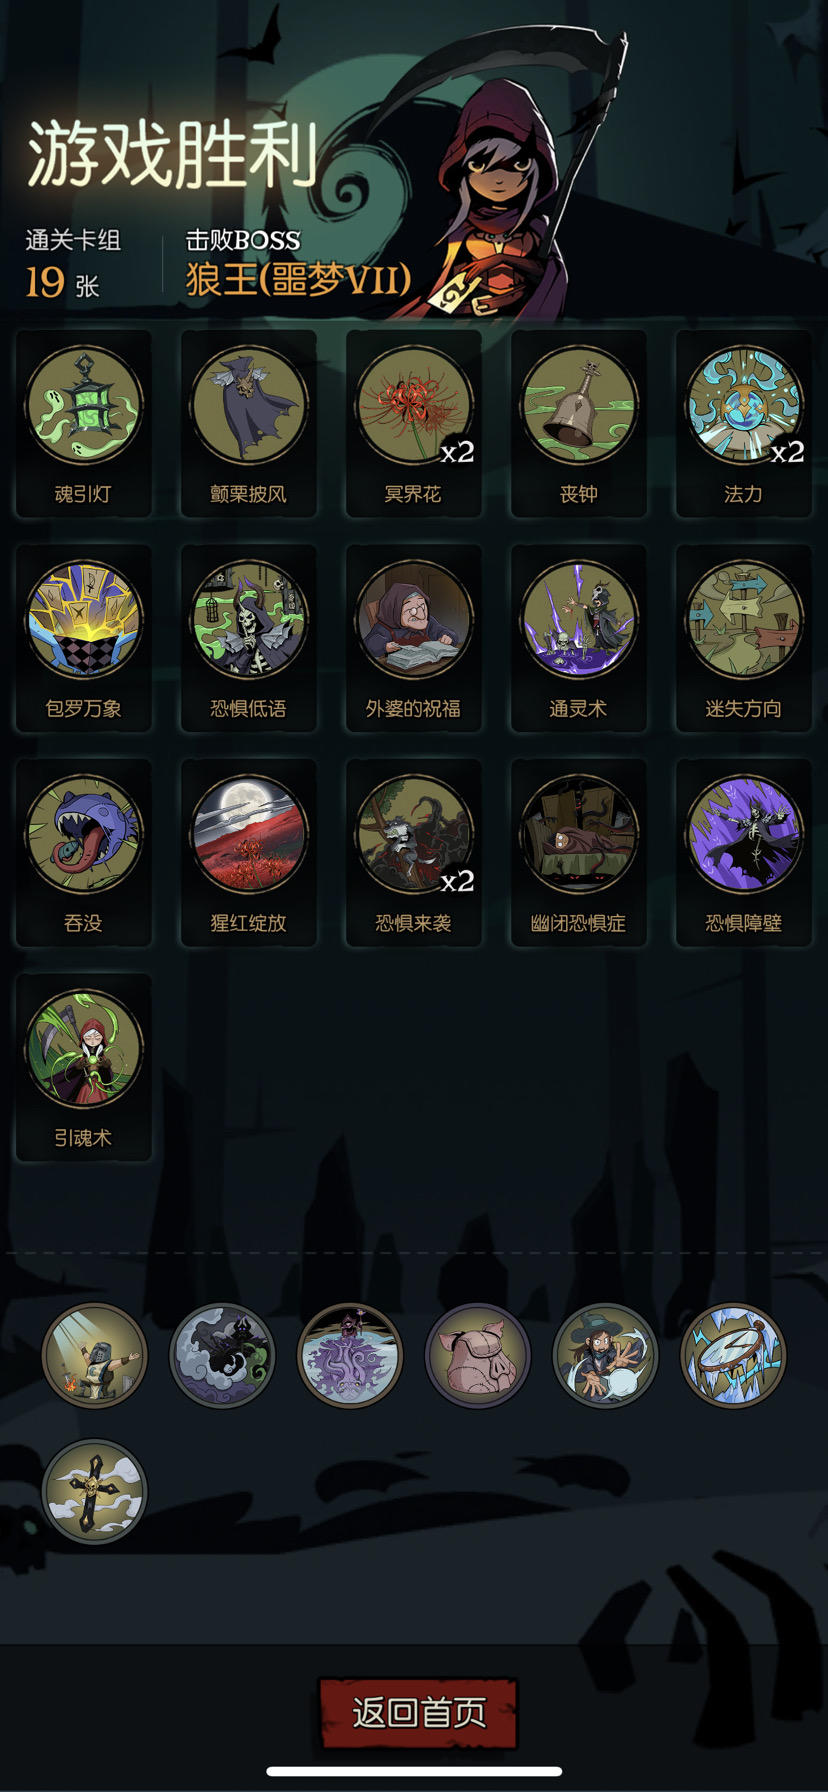This screenshot has height=1792, width=828.
Task: View the 外婆的祝福 grandma card
Action: tap(414, 638)
